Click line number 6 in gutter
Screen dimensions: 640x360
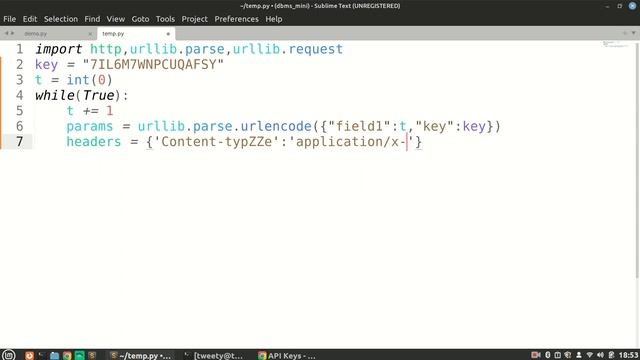pyautogui.click(x=20, y=127)
